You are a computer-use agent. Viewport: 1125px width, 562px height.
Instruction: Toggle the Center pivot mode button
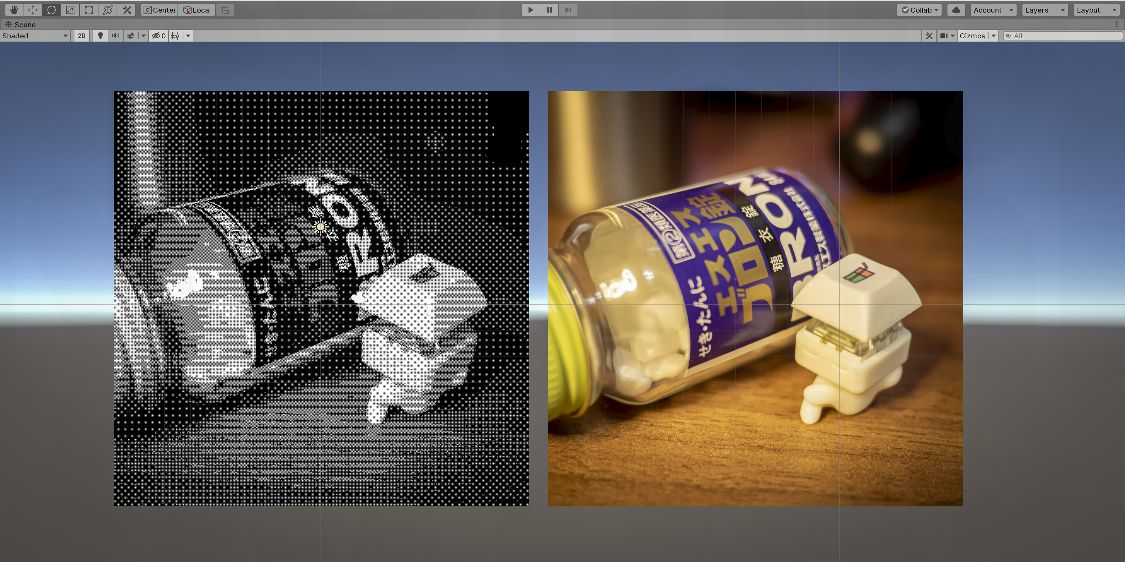pos(159,10)
